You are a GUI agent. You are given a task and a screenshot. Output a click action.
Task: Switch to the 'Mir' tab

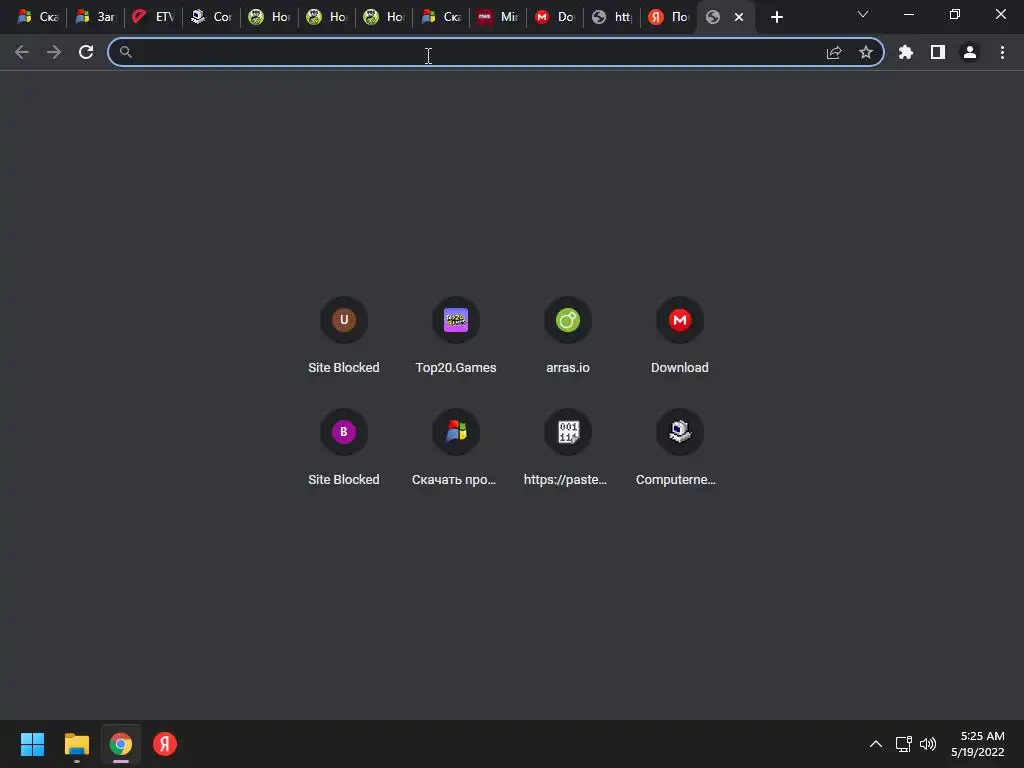(498, 17)
